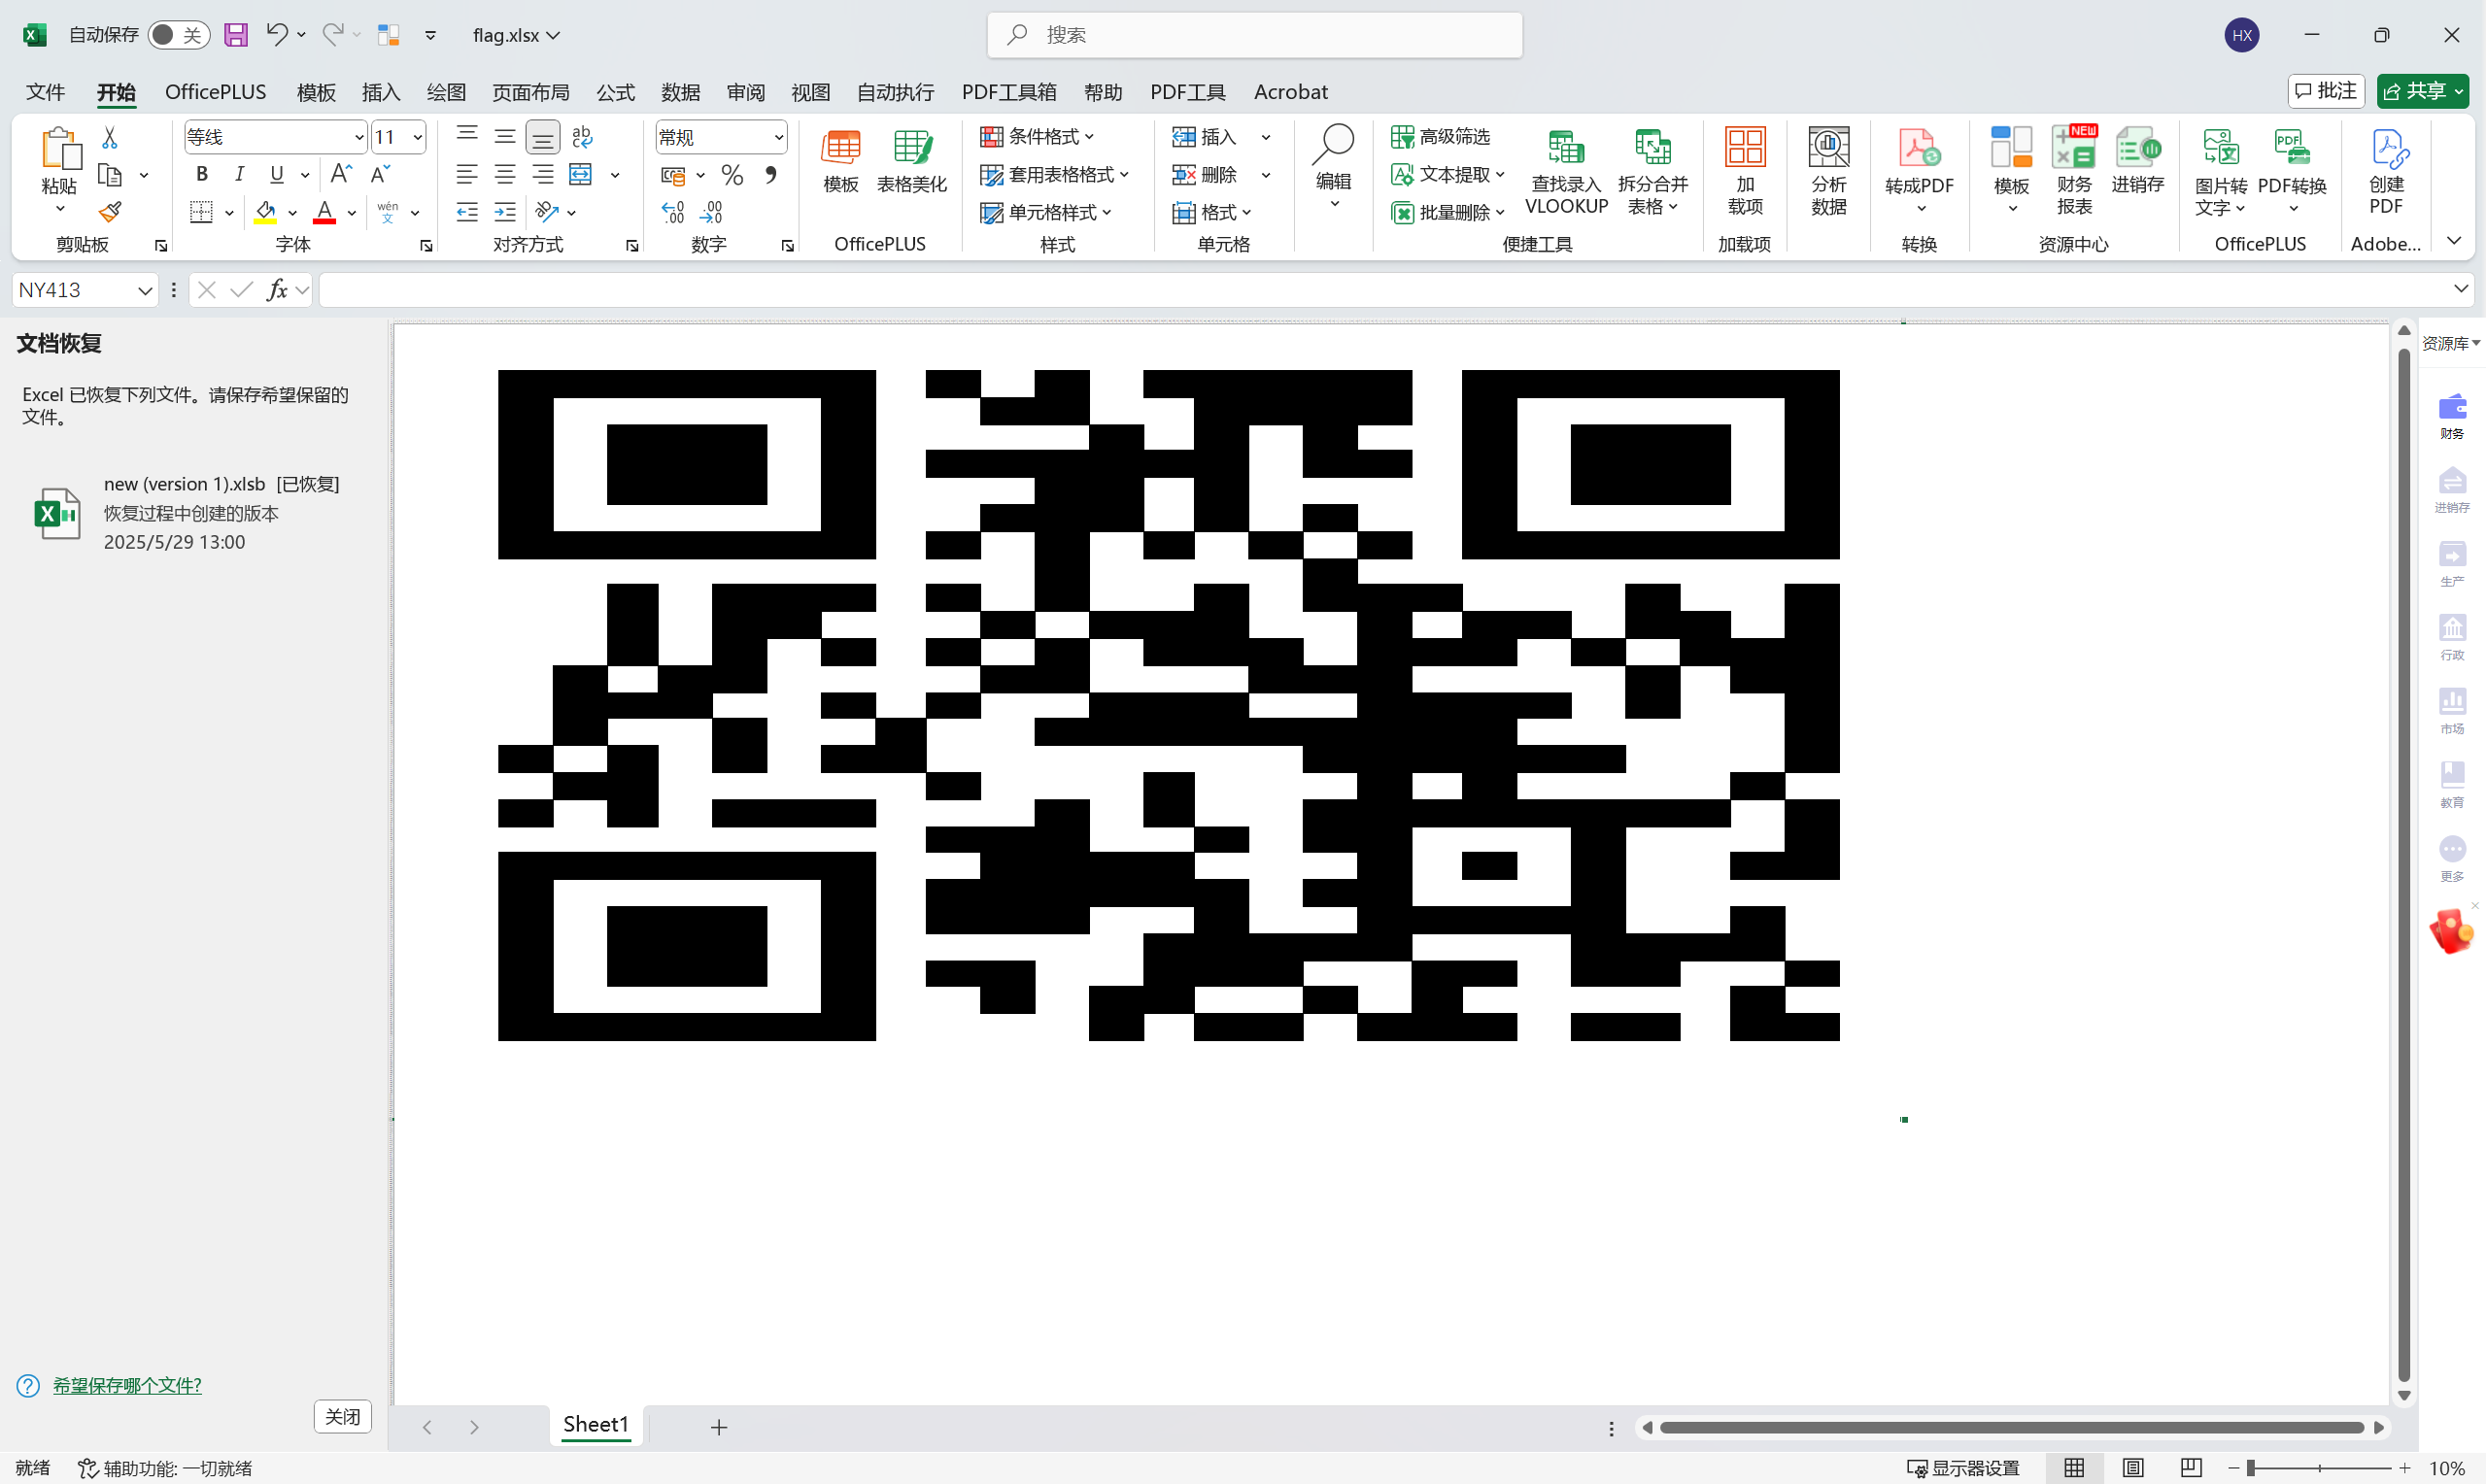Click the Borders icon
Image resolution: width=2486 pixels, height=1484 pixels.
pyautogui.click(x=201, y=212)
